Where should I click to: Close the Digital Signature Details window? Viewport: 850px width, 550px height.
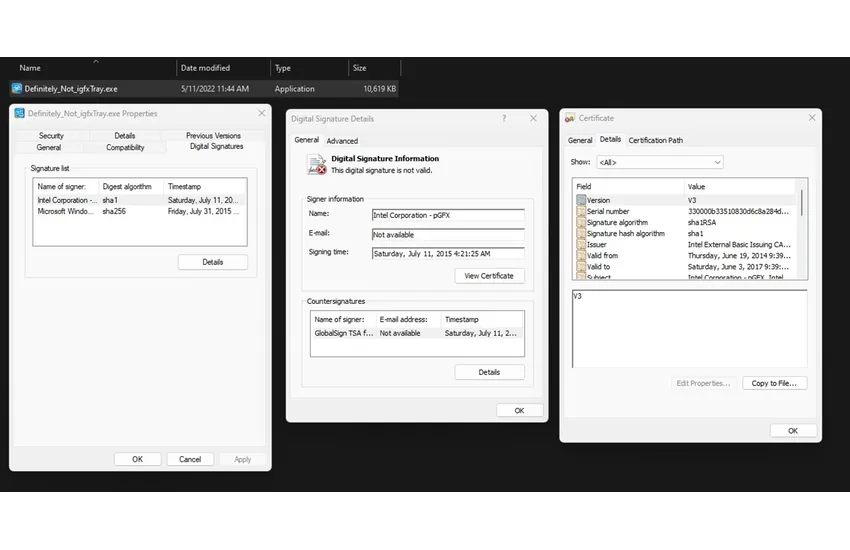point(533,118)
